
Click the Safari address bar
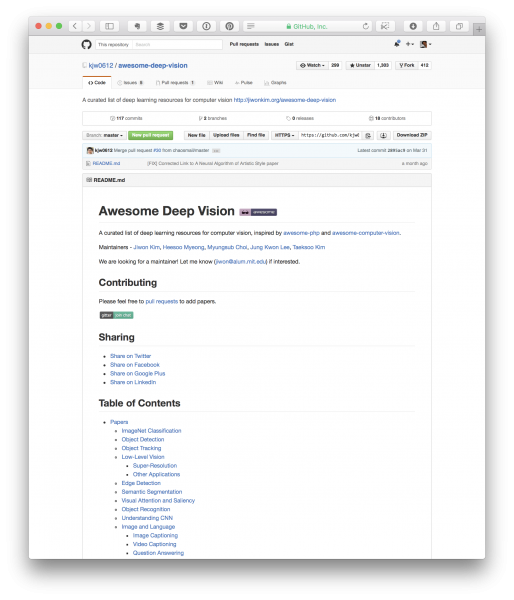click(306, 26)
